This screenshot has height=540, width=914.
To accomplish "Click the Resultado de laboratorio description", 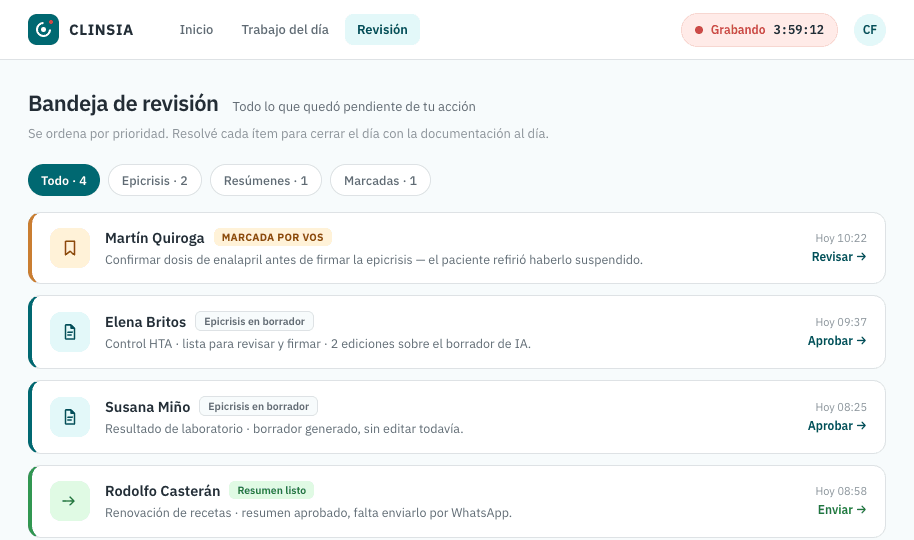I will (x=284, y=429).
